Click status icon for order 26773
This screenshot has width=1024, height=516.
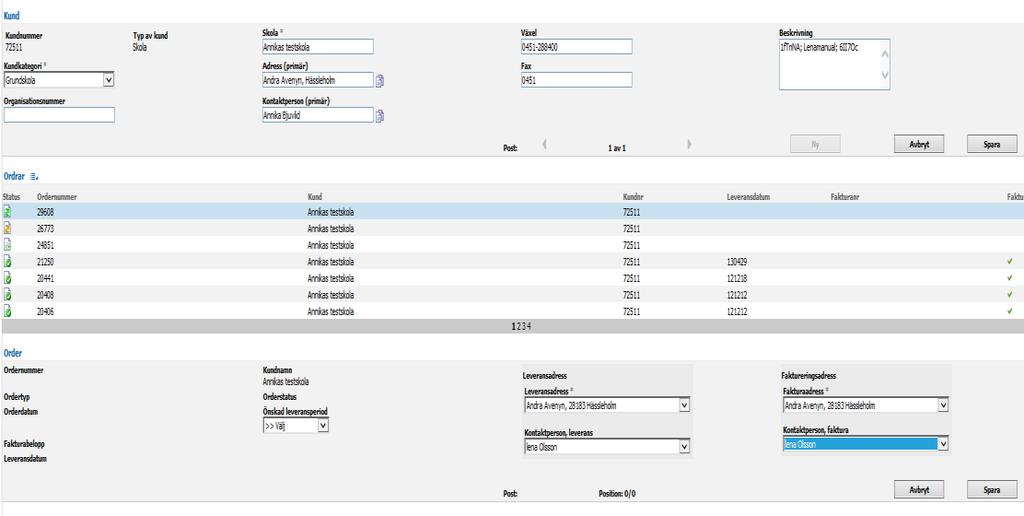tap(7, 228)
